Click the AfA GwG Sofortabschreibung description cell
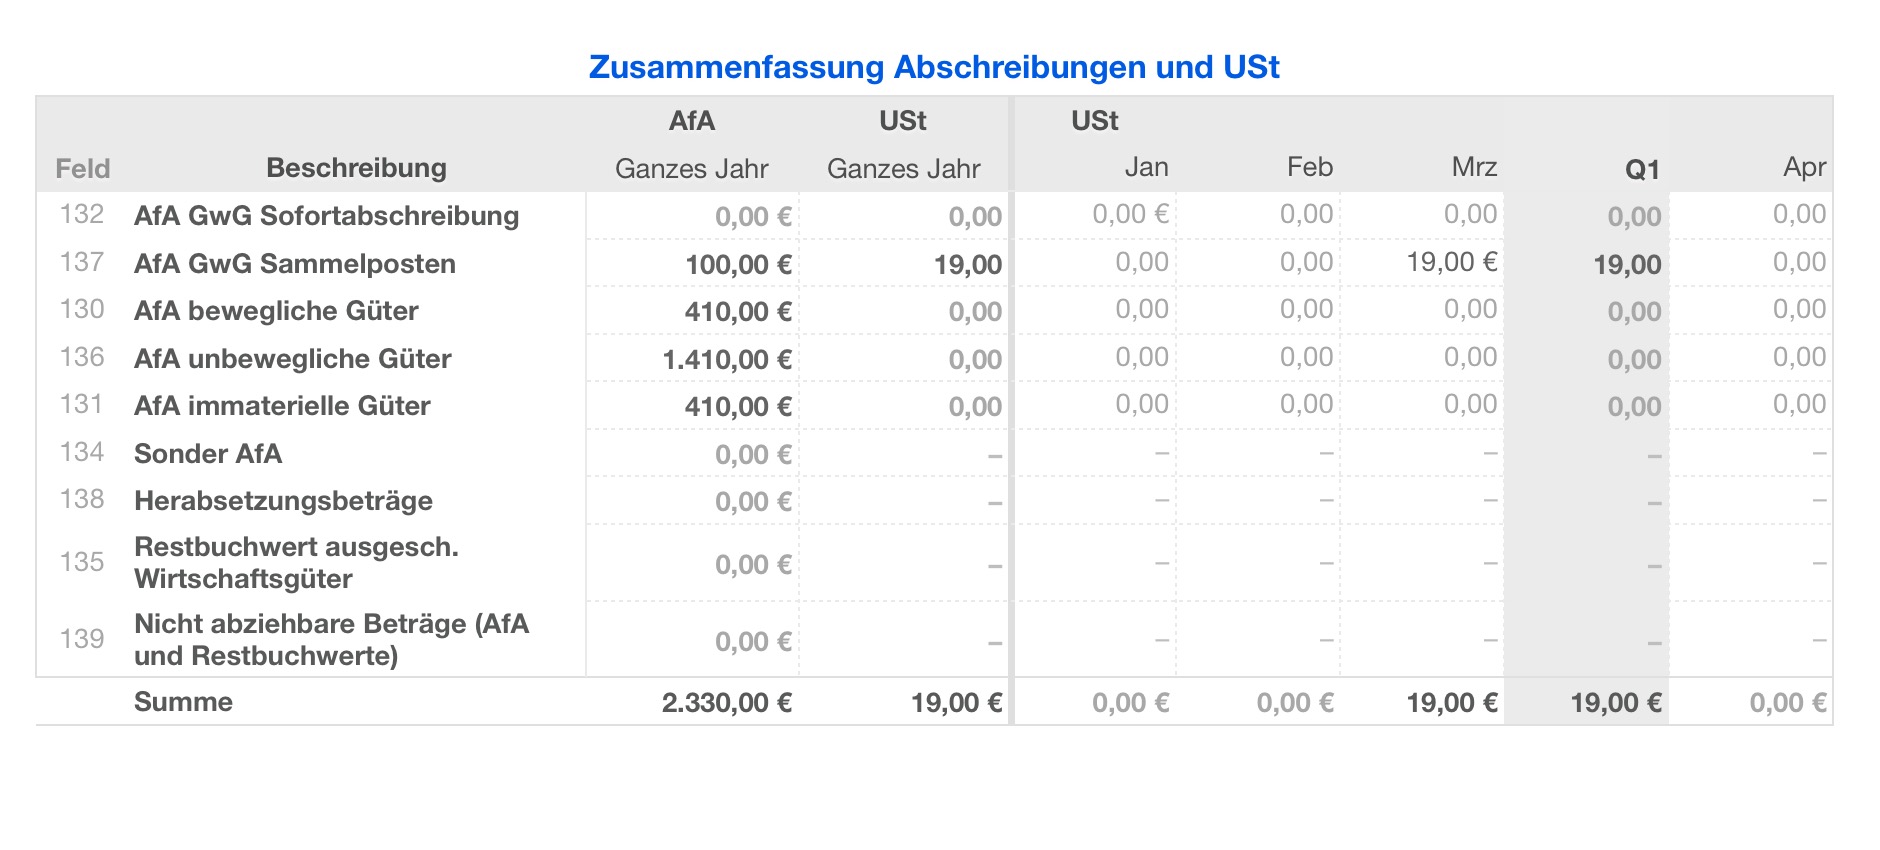Screen dimensions: 1880x850 point(326,216)
